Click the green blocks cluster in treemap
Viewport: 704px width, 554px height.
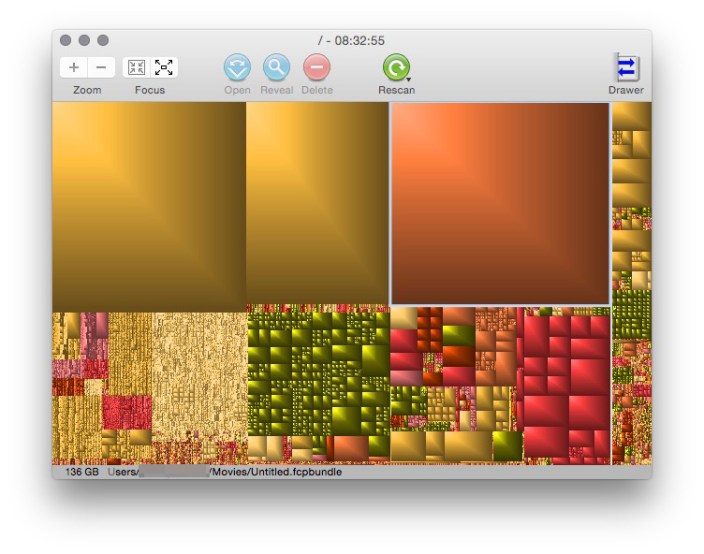[317, 372]
